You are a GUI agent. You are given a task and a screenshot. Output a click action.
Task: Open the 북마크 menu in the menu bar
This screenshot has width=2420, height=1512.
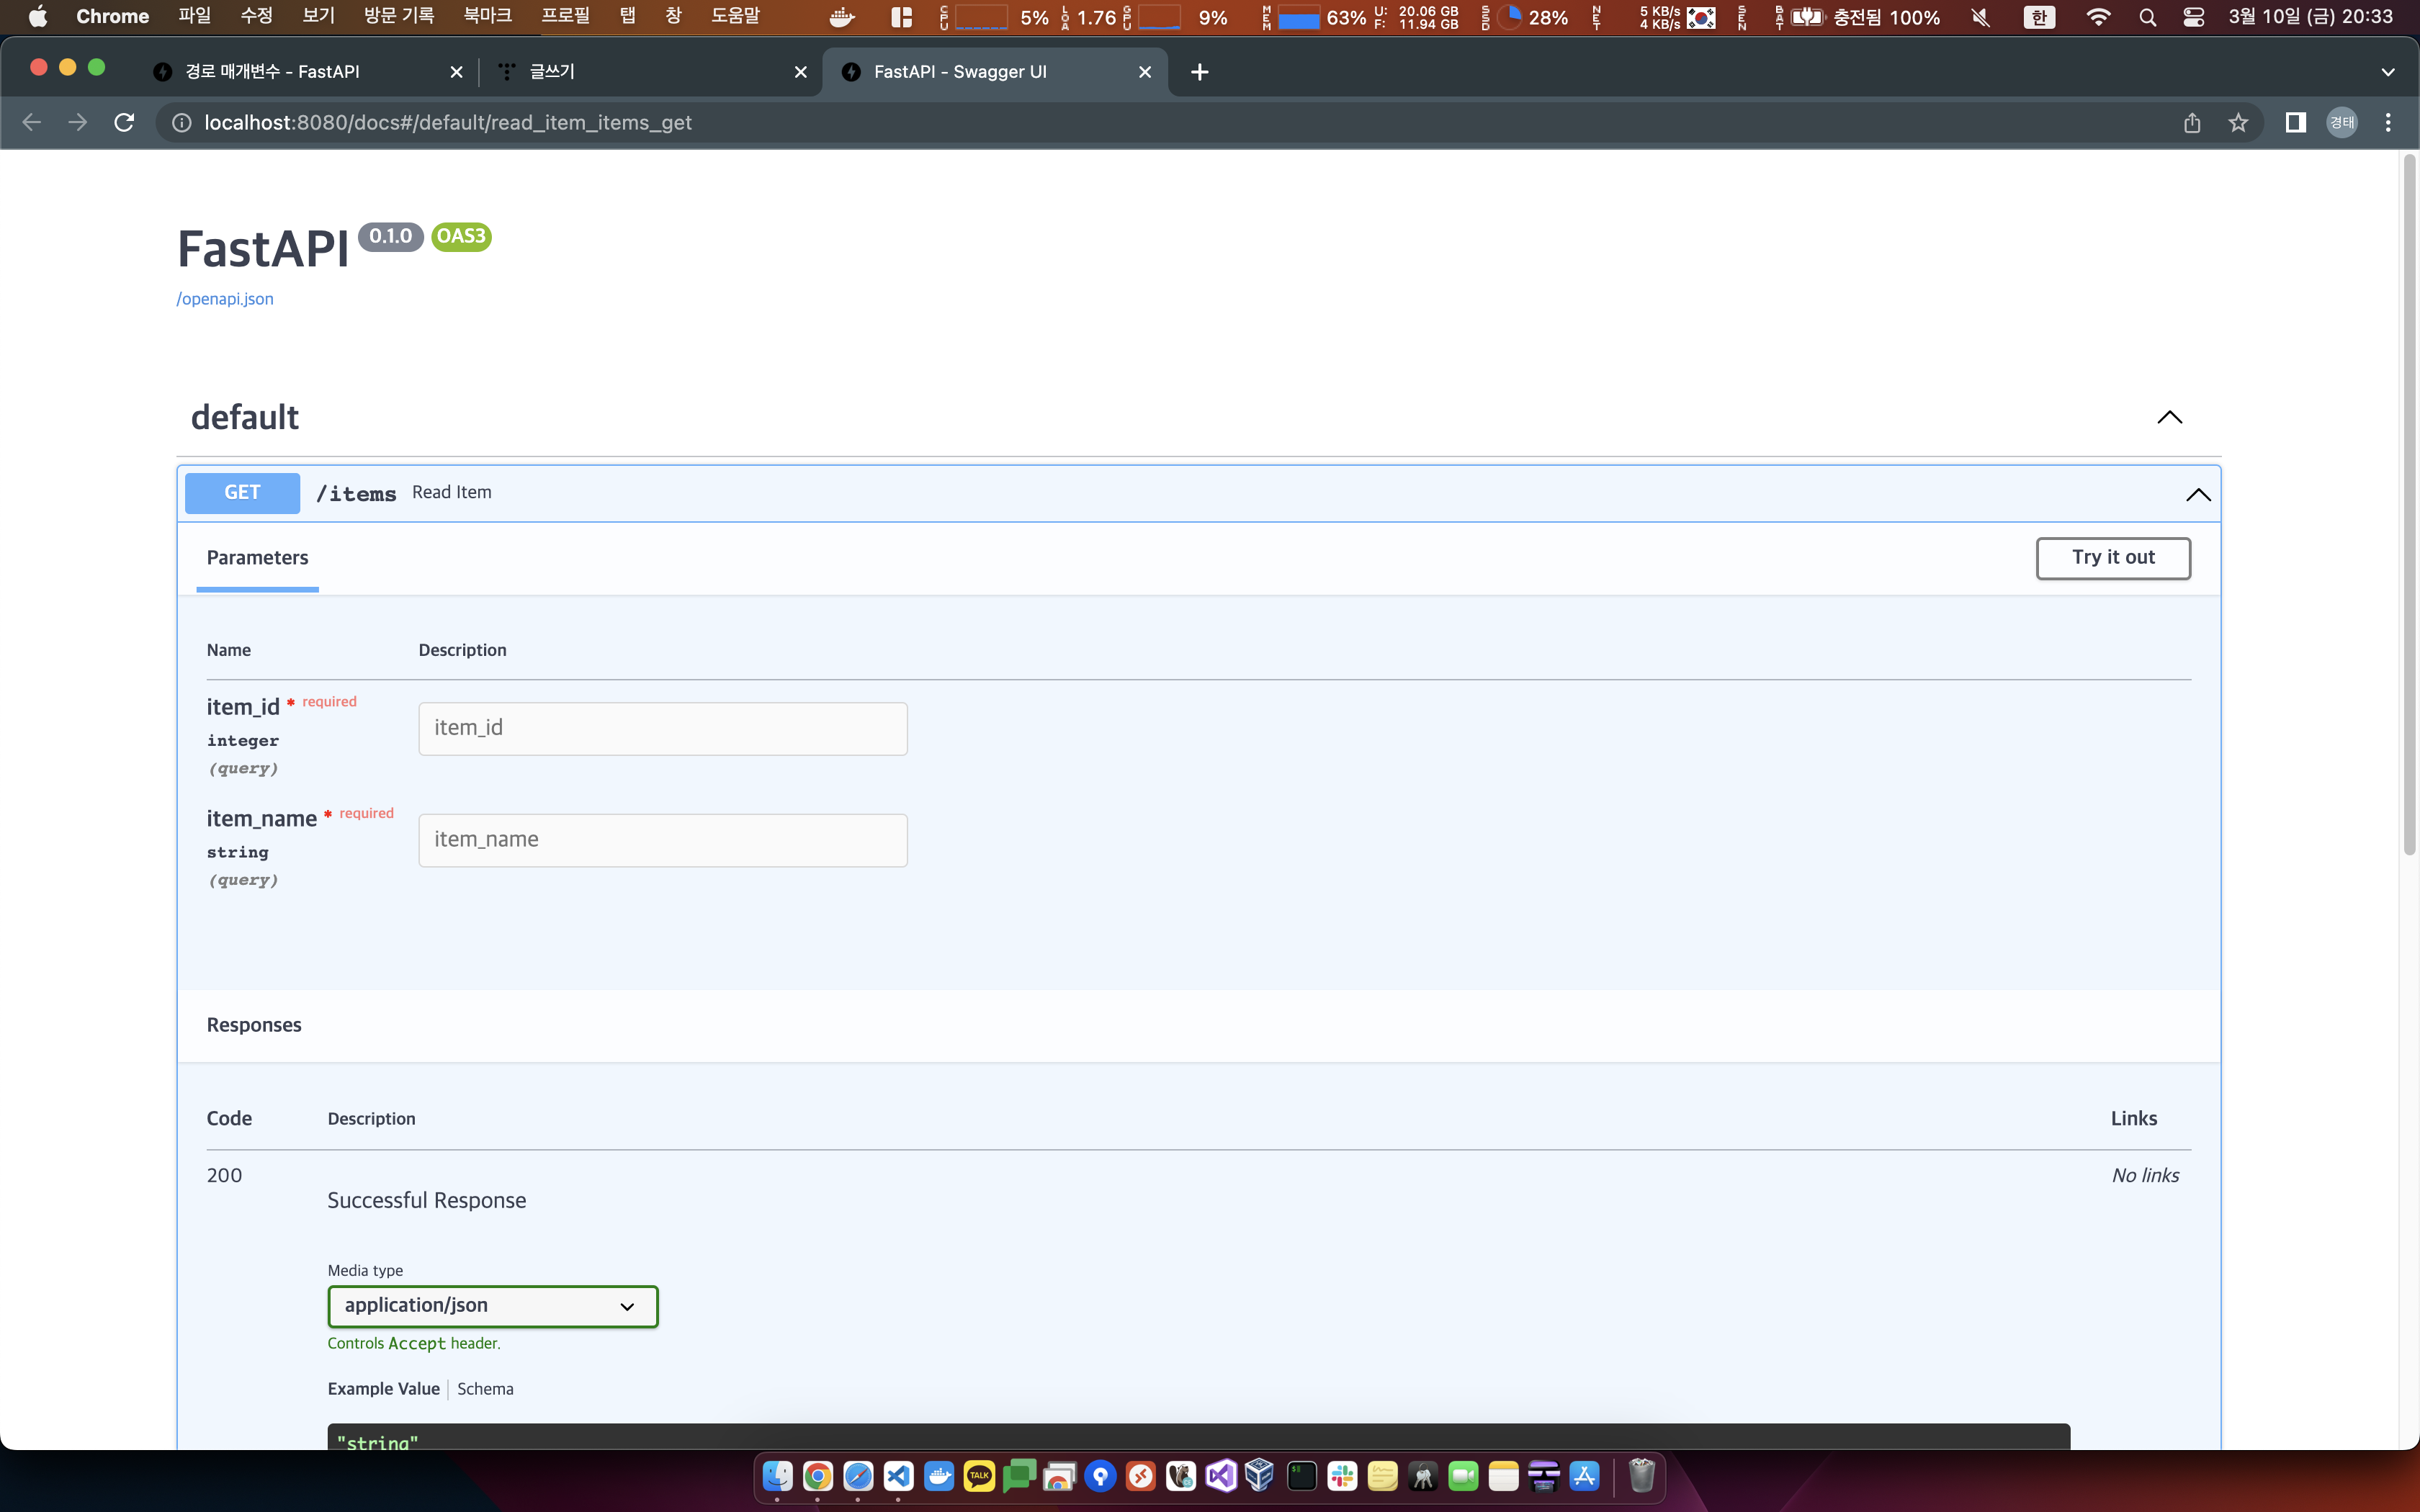point(487,16)
